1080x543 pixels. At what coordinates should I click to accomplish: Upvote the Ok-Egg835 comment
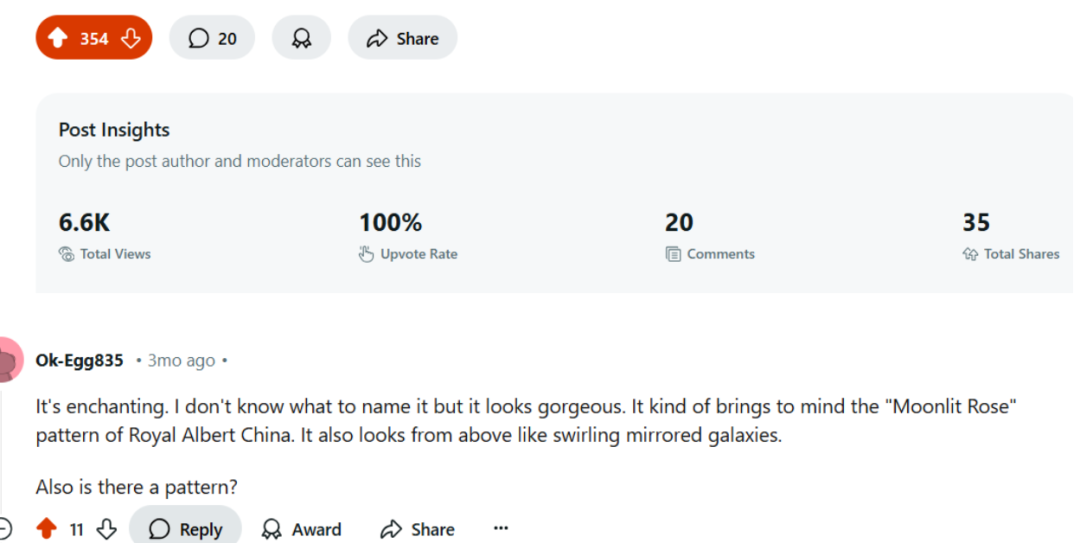(46, 529)
